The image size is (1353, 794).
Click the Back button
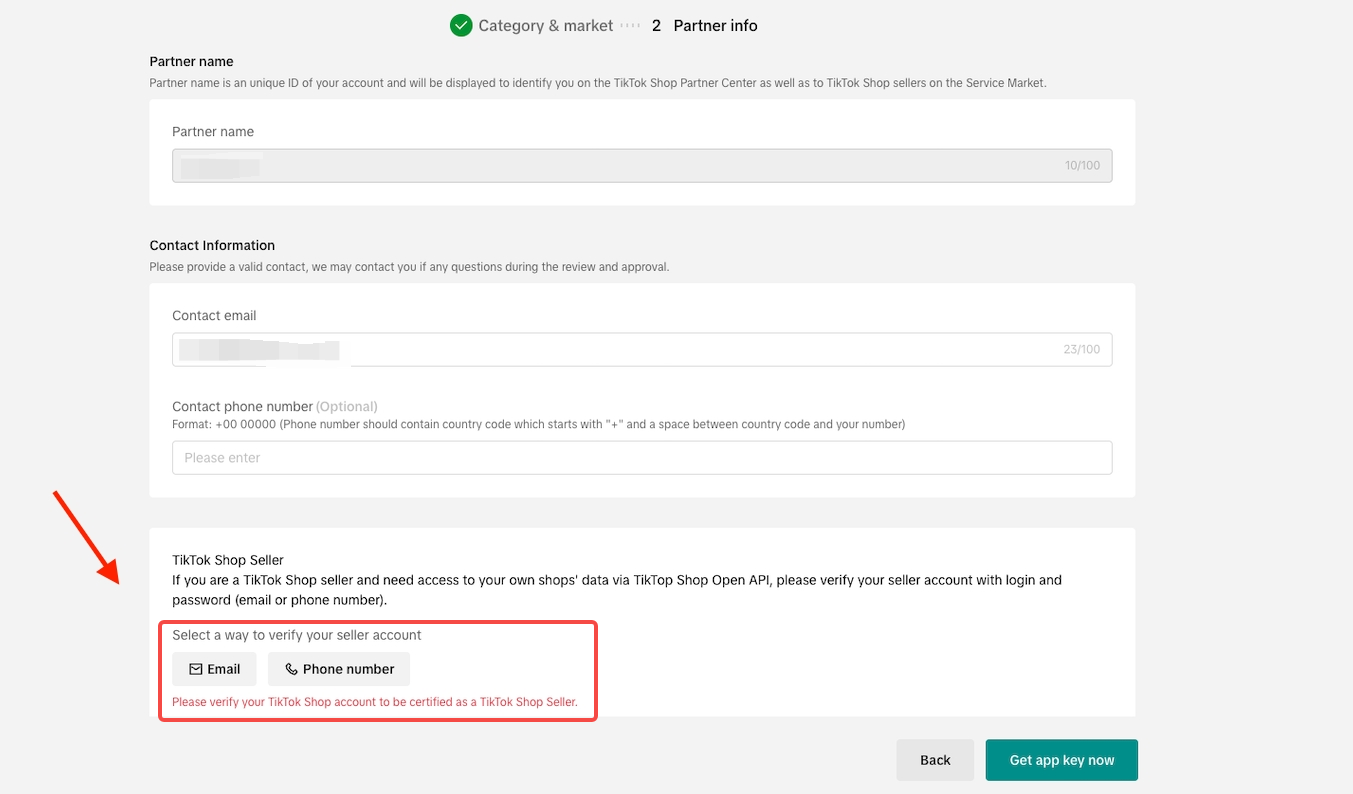click(935, 760)
